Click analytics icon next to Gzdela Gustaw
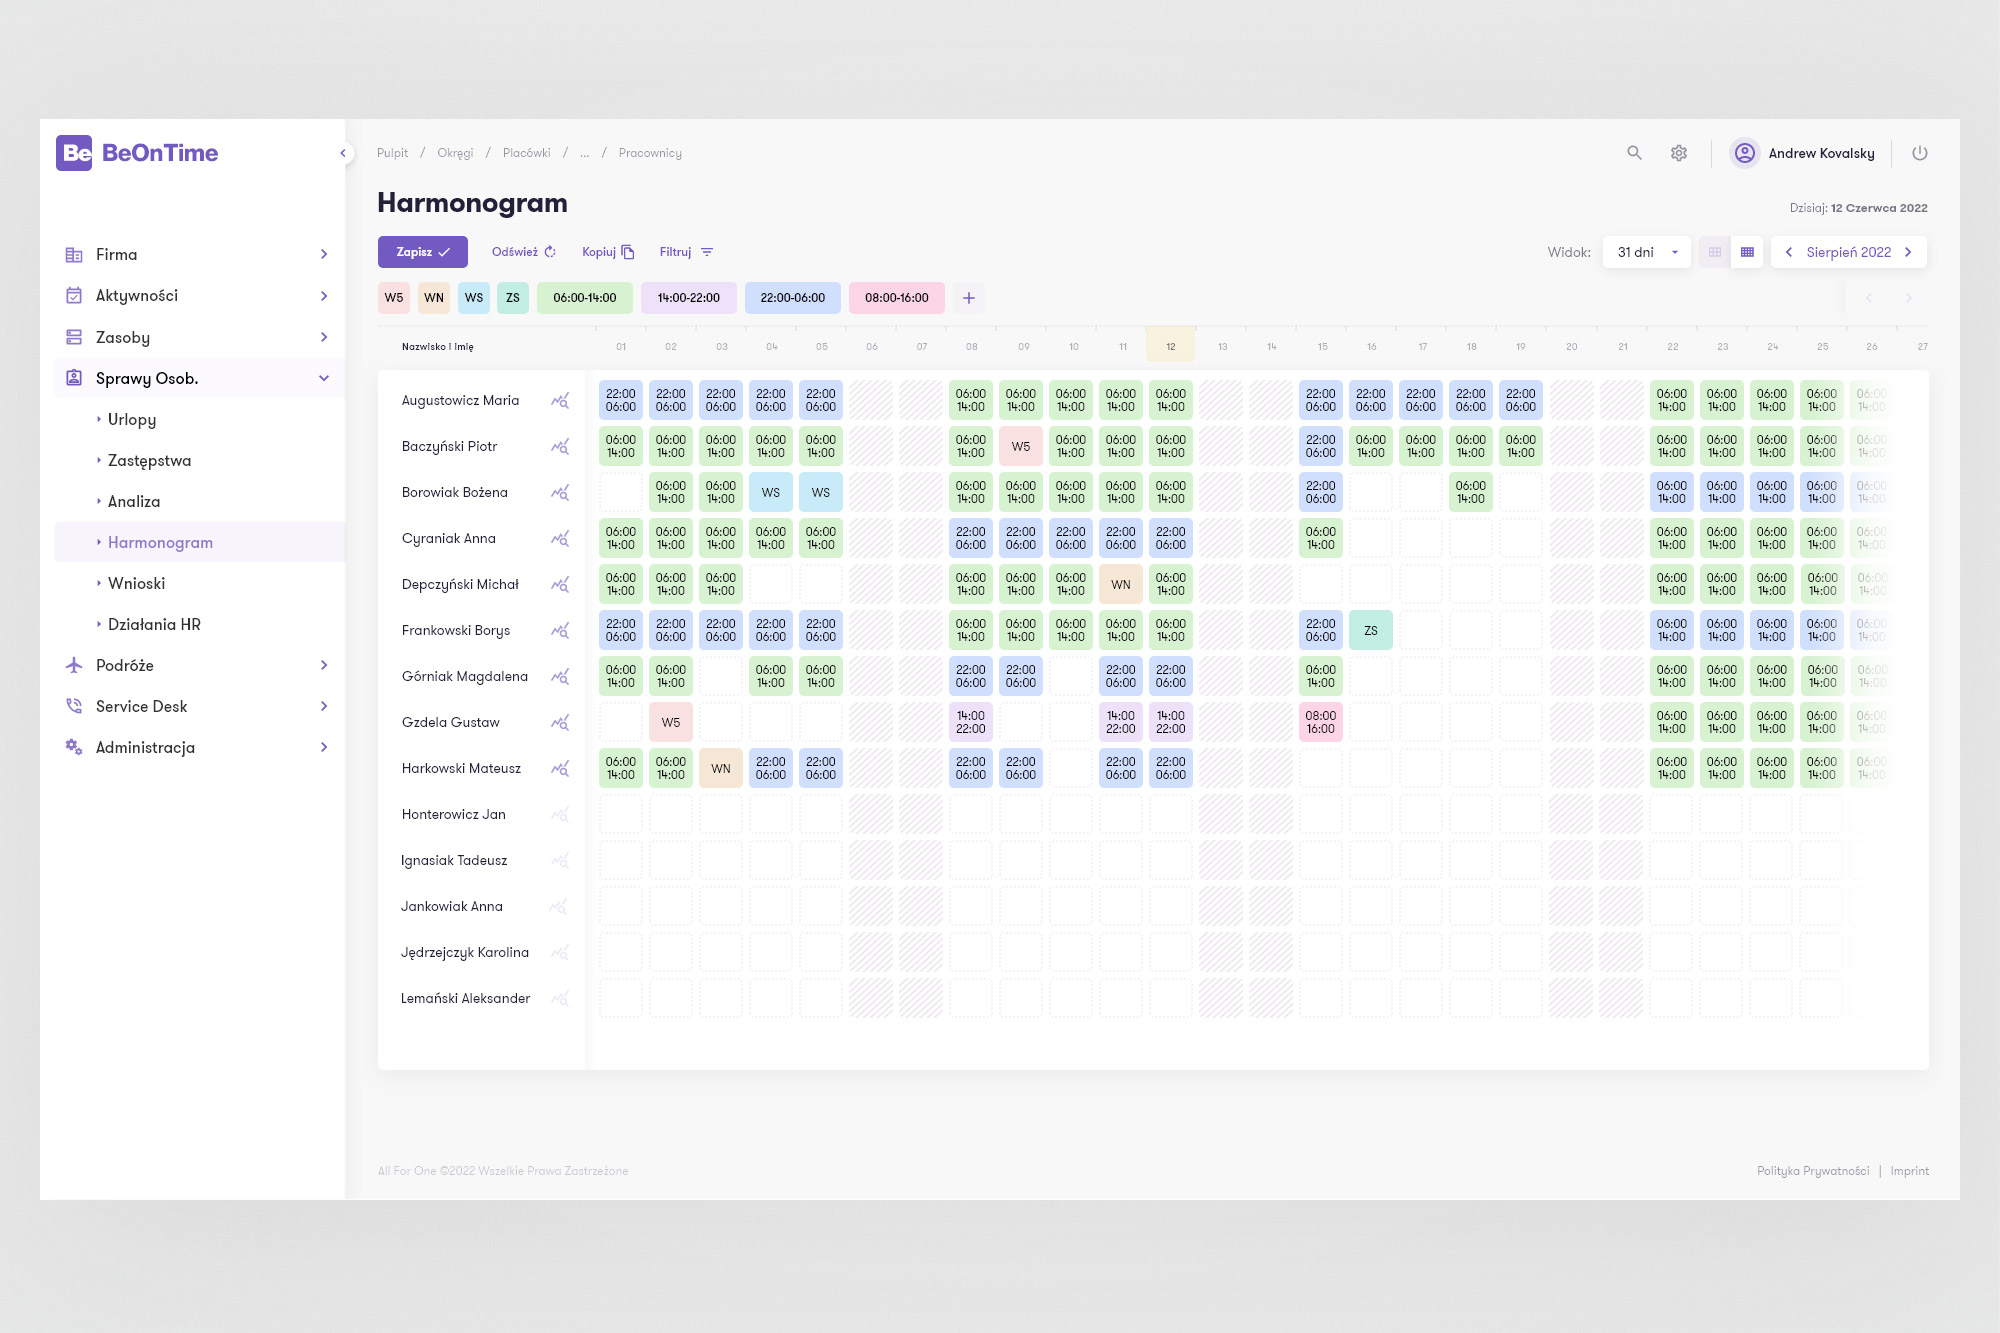This screenshot has width=2000, height=1333. click(x=560, y=722)
